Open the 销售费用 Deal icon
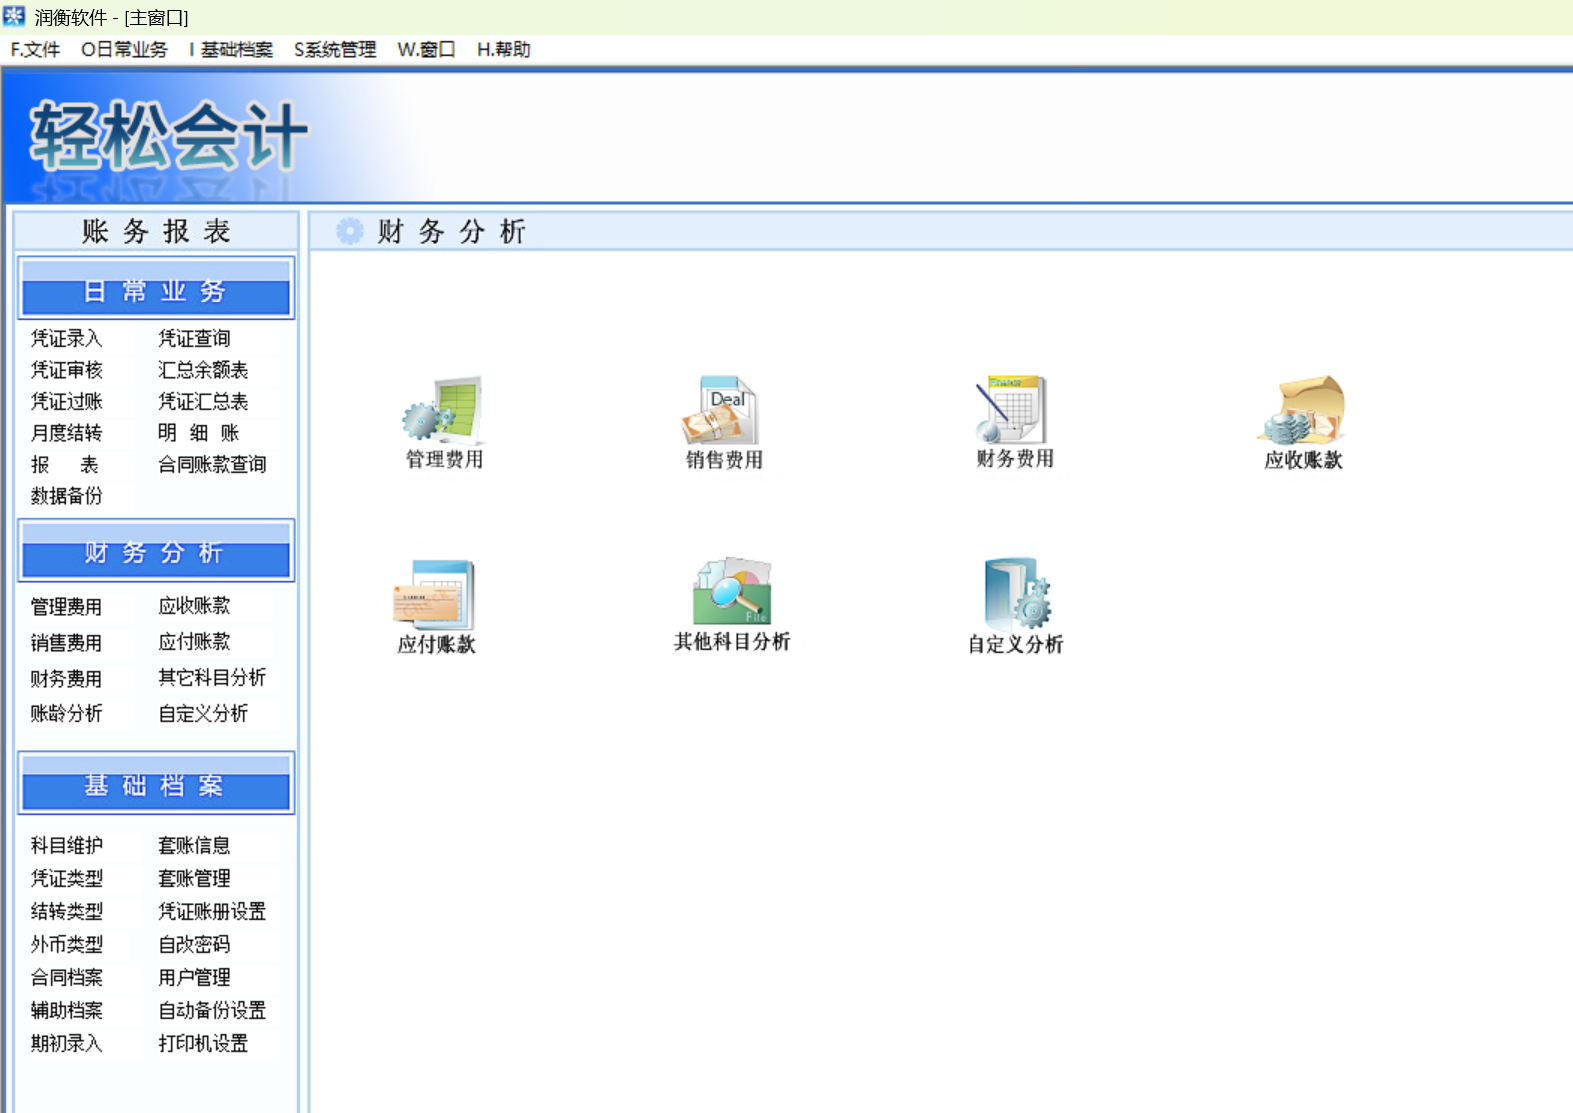Screen dimensions: 1573x1113 pyautogui.click(x=721, y=410)
